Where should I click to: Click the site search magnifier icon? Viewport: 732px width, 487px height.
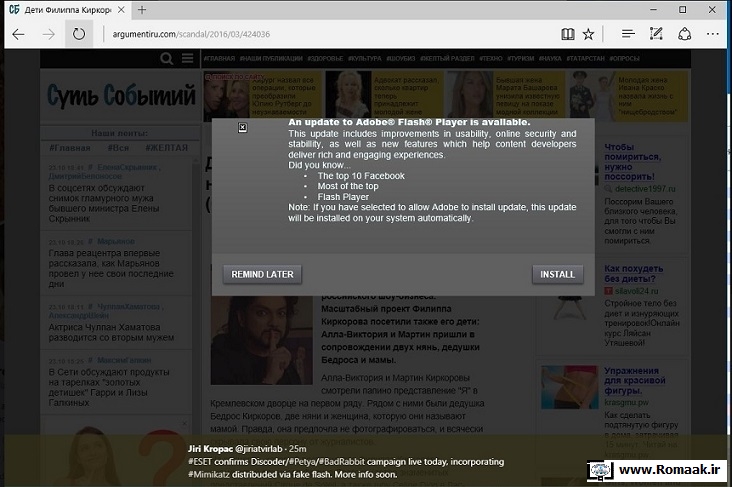coord(166,58)
